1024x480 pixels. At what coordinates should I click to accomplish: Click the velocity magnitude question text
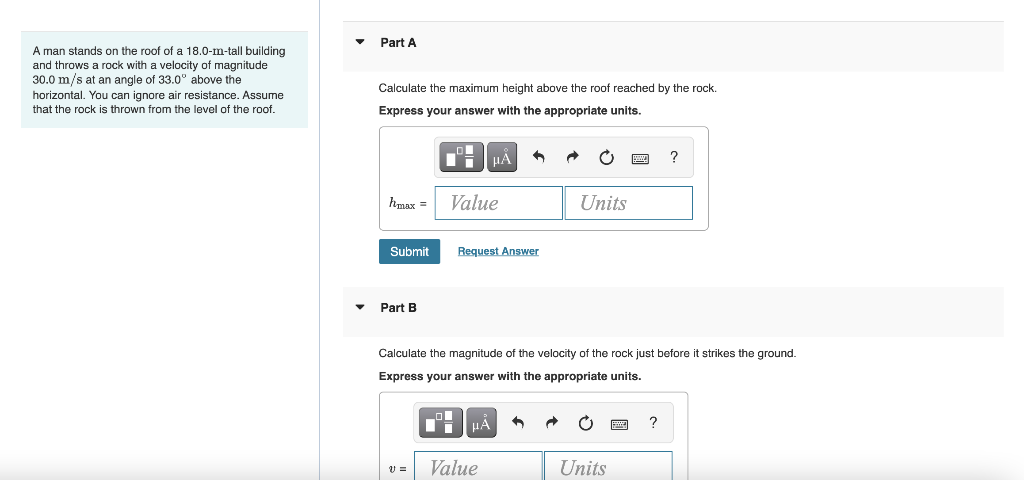click(588, 353)
